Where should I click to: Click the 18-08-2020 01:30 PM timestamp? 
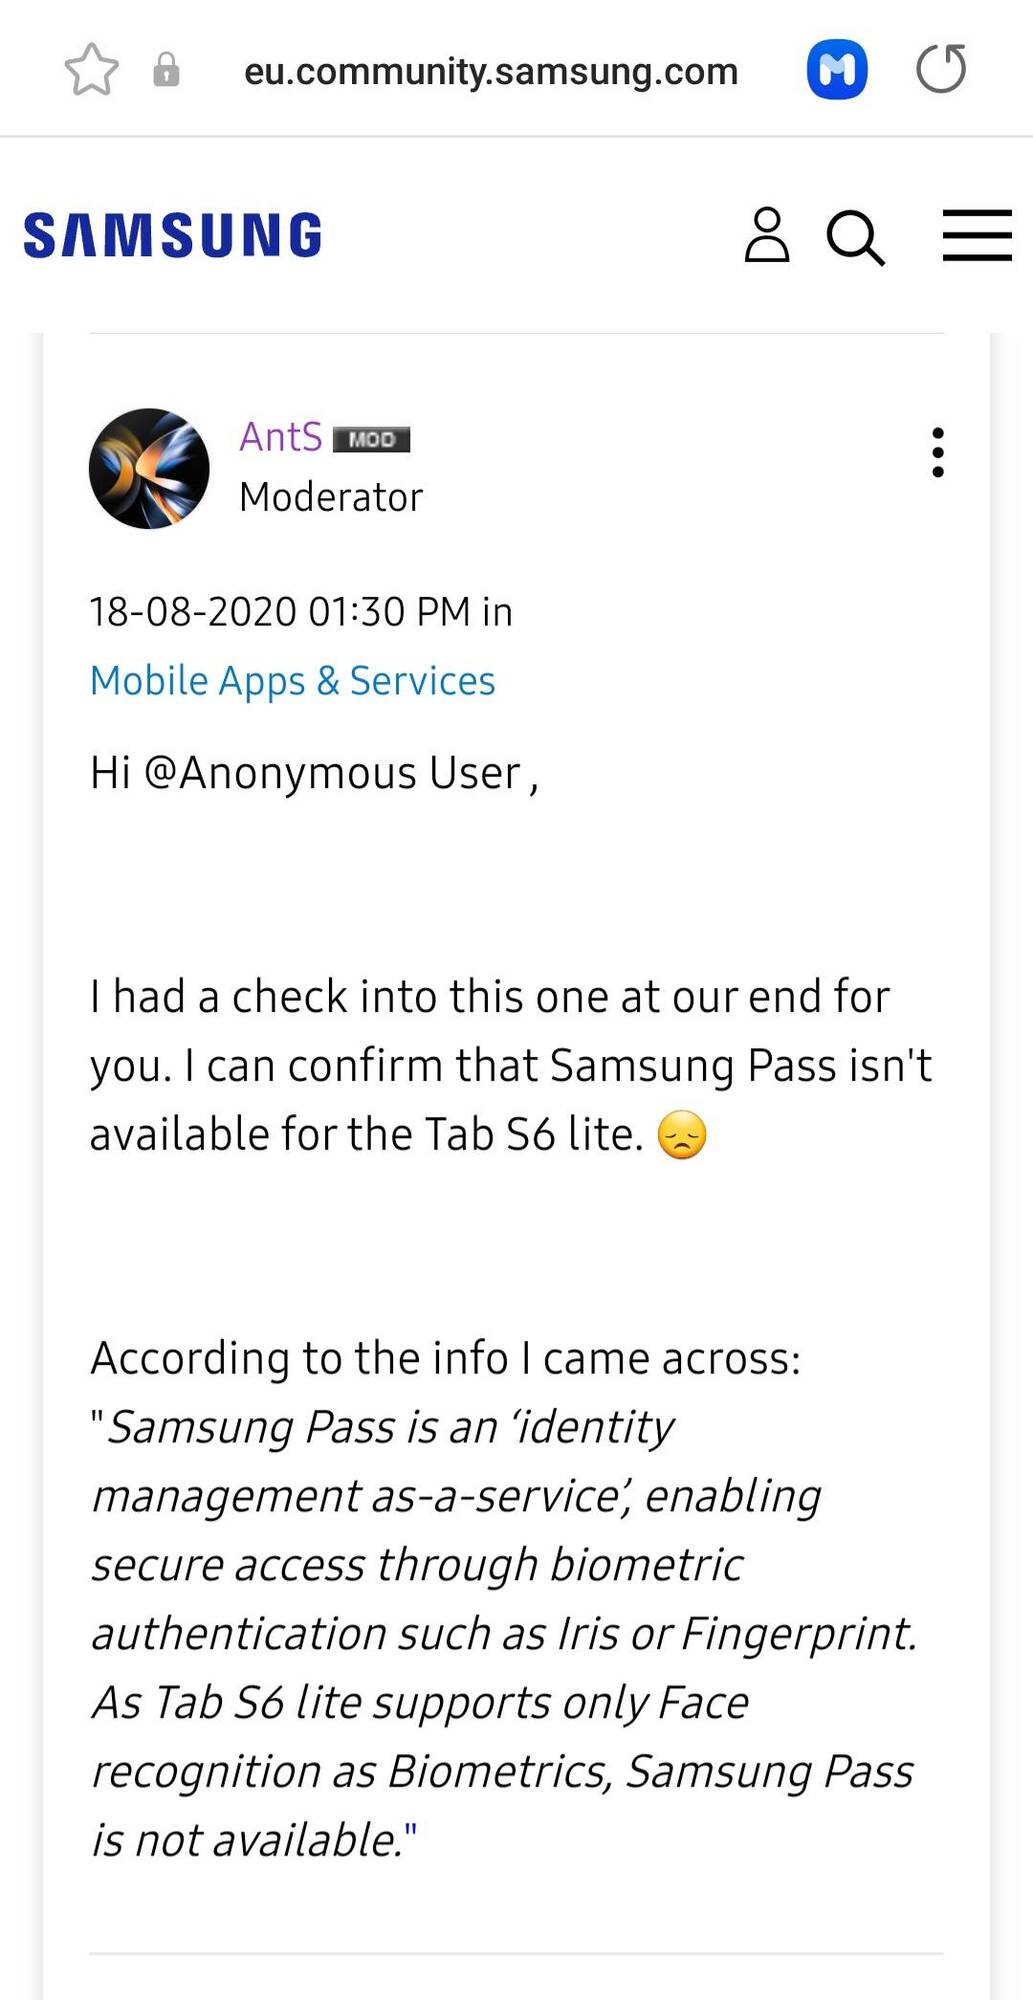(279, 612)
